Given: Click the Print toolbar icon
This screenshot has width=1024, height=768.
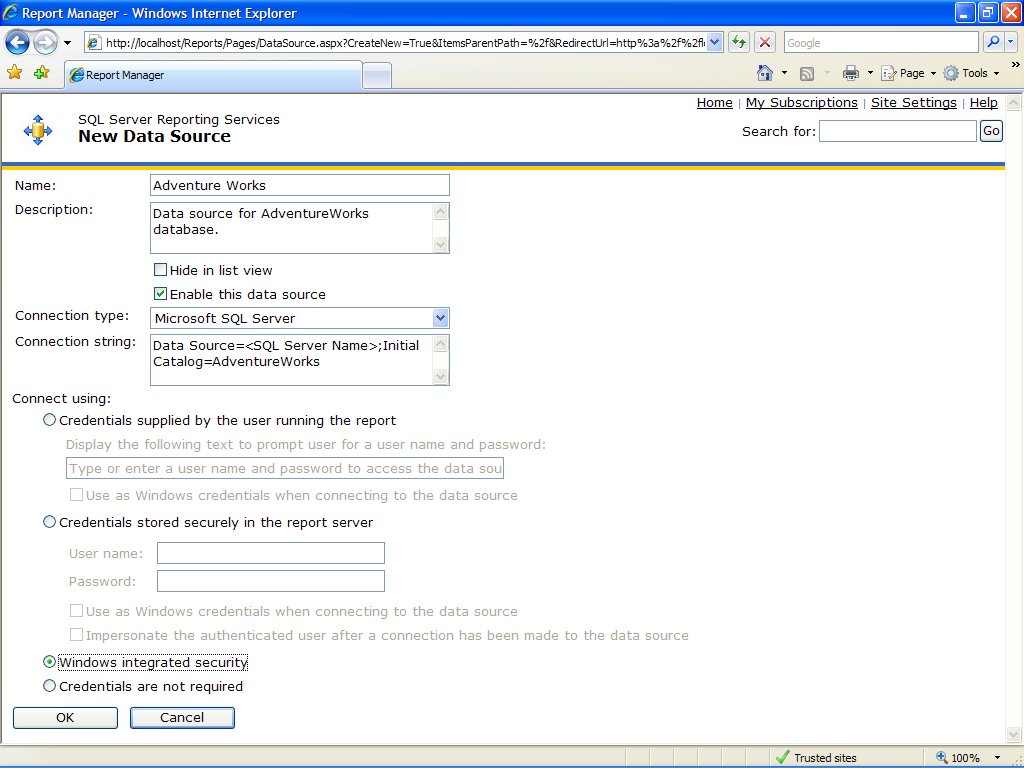Looking at the screenshot, I should tap(850, 73).
